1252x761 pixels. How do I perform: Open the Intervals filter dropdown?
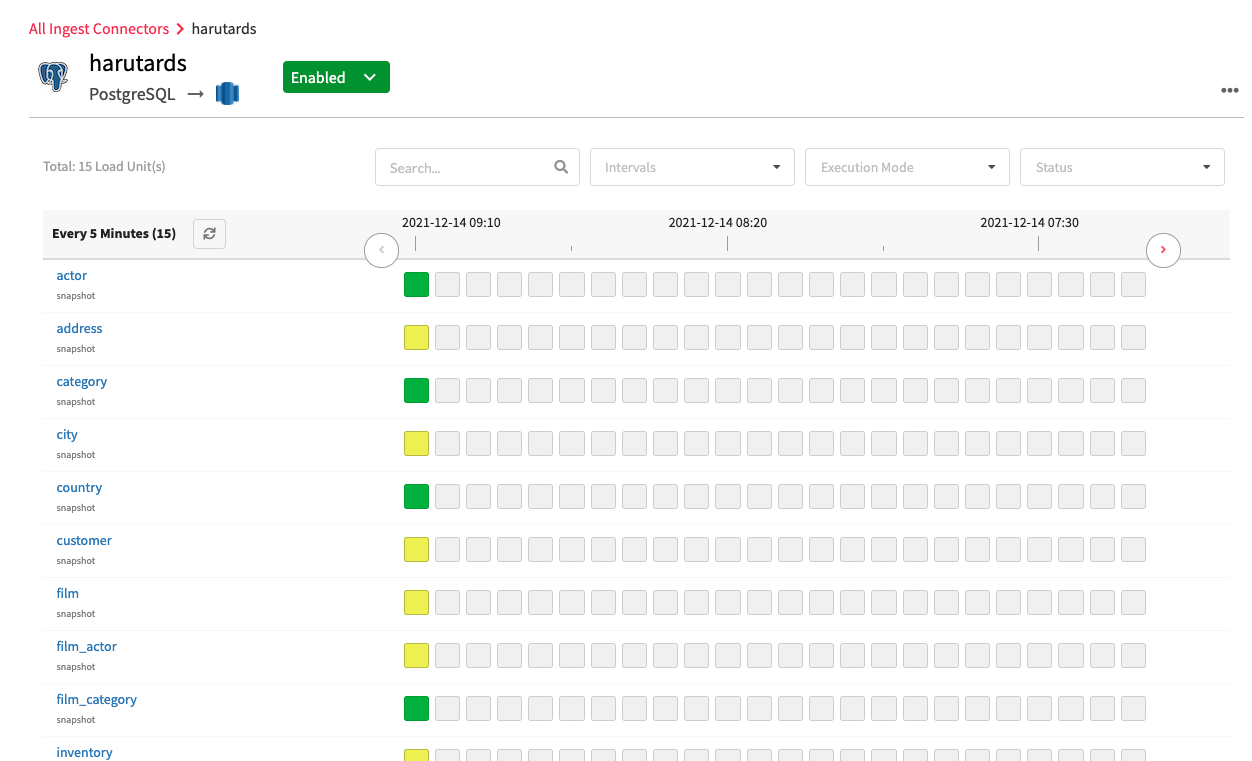[x=692, y=167]
